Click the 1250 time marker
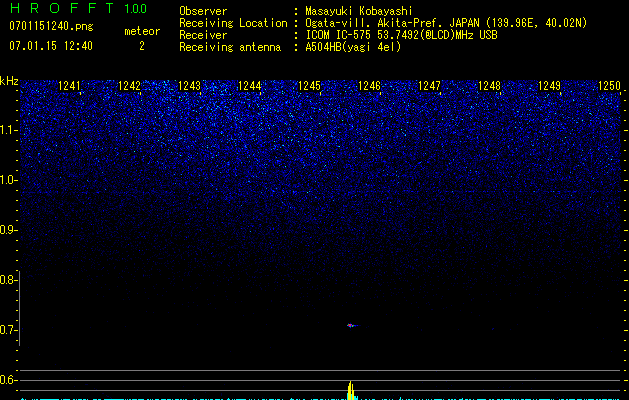 pyautogui.click(x=609, y=86)
